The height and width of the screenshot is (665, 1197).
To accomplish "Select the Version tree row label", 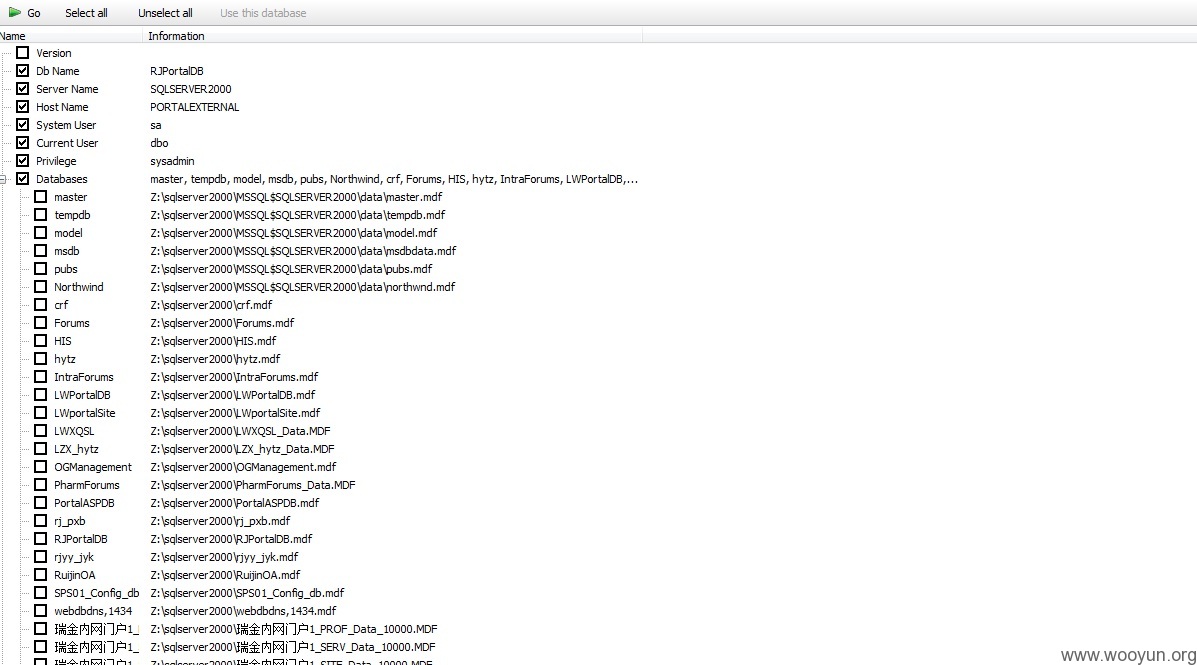I will click(x=53, y=53).
